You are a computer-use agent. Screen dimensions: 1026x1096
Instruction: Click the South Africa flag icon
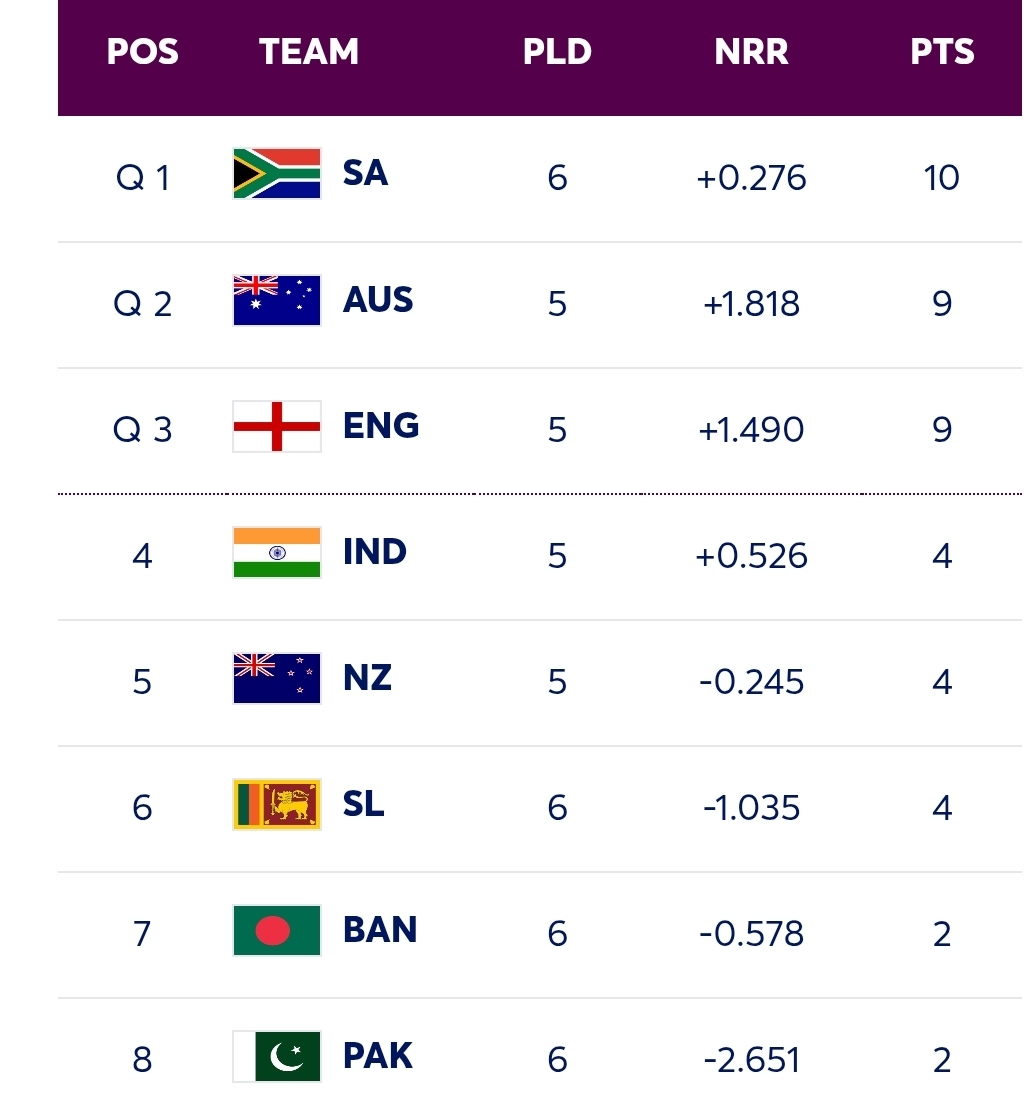(x=276, y=174)
